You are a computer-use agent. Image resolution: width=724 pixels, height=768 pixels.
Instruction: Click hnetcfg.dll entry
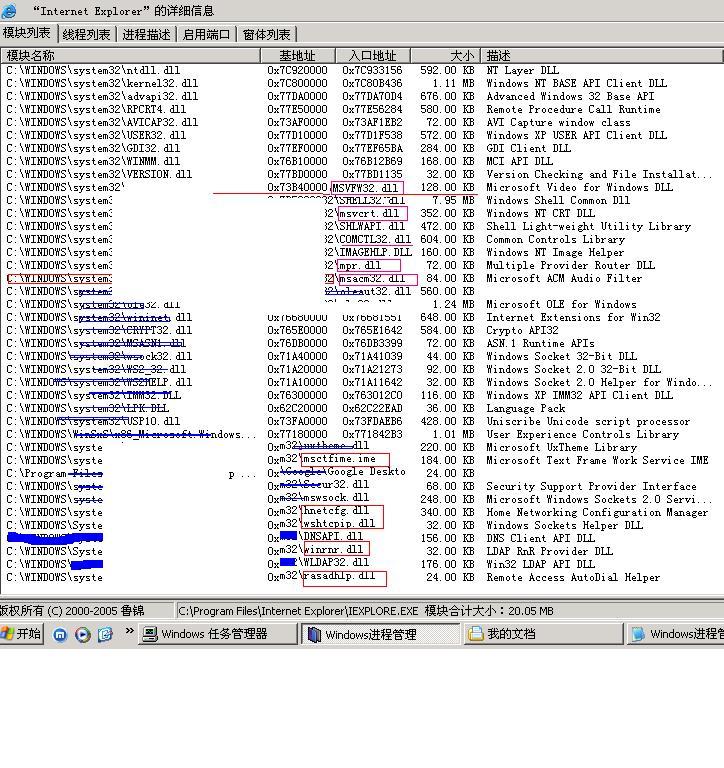pos(336,510)
